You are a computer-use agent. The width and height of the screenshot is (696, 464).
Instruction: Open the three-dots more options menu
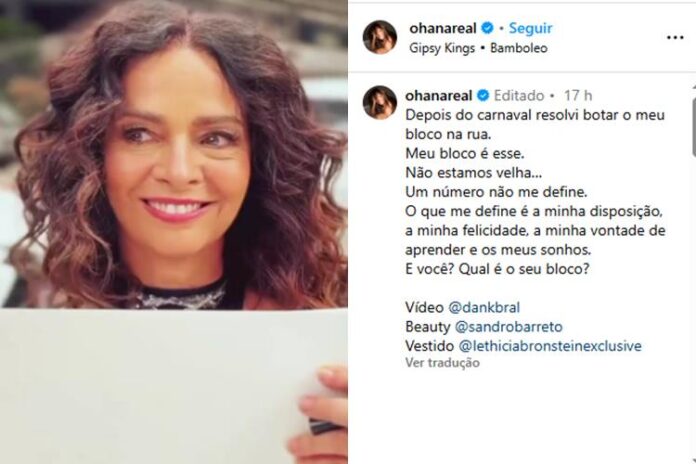[x=675, y=37]
